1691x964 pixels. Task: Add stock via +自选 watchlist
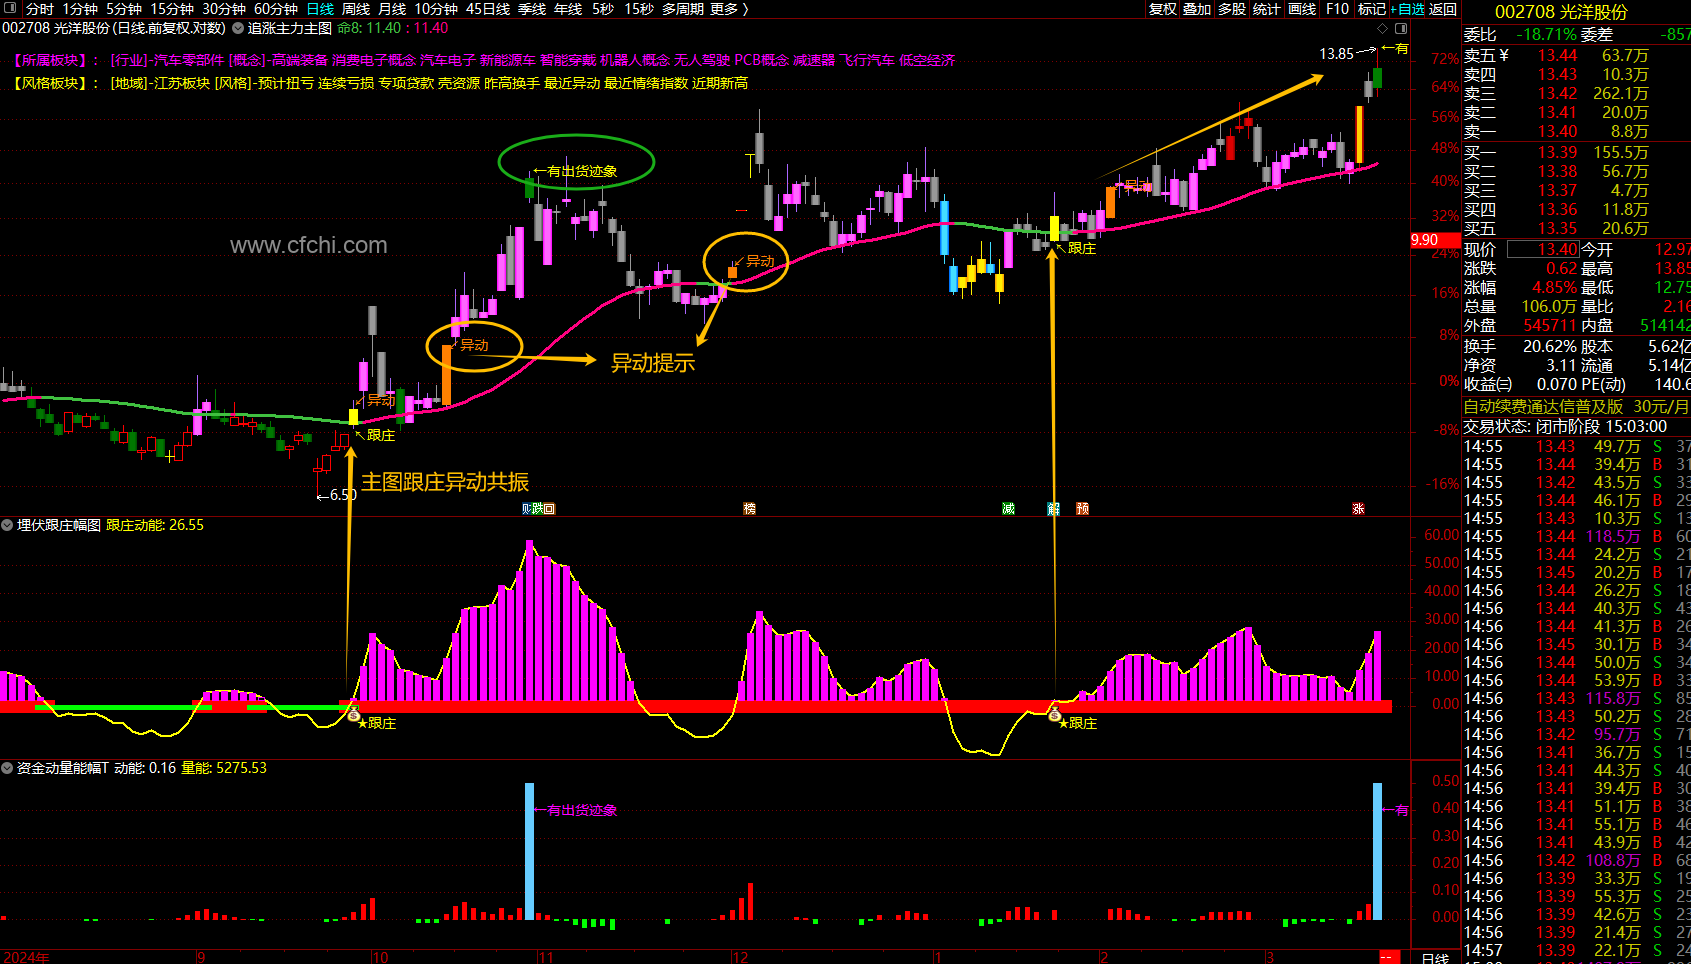click(1407, 9)
